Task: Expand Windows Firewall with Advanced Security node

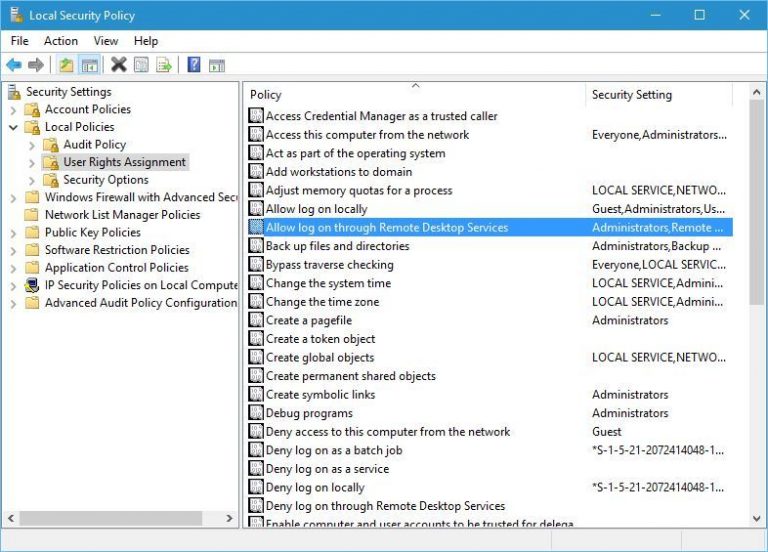Action: point(14,198)
